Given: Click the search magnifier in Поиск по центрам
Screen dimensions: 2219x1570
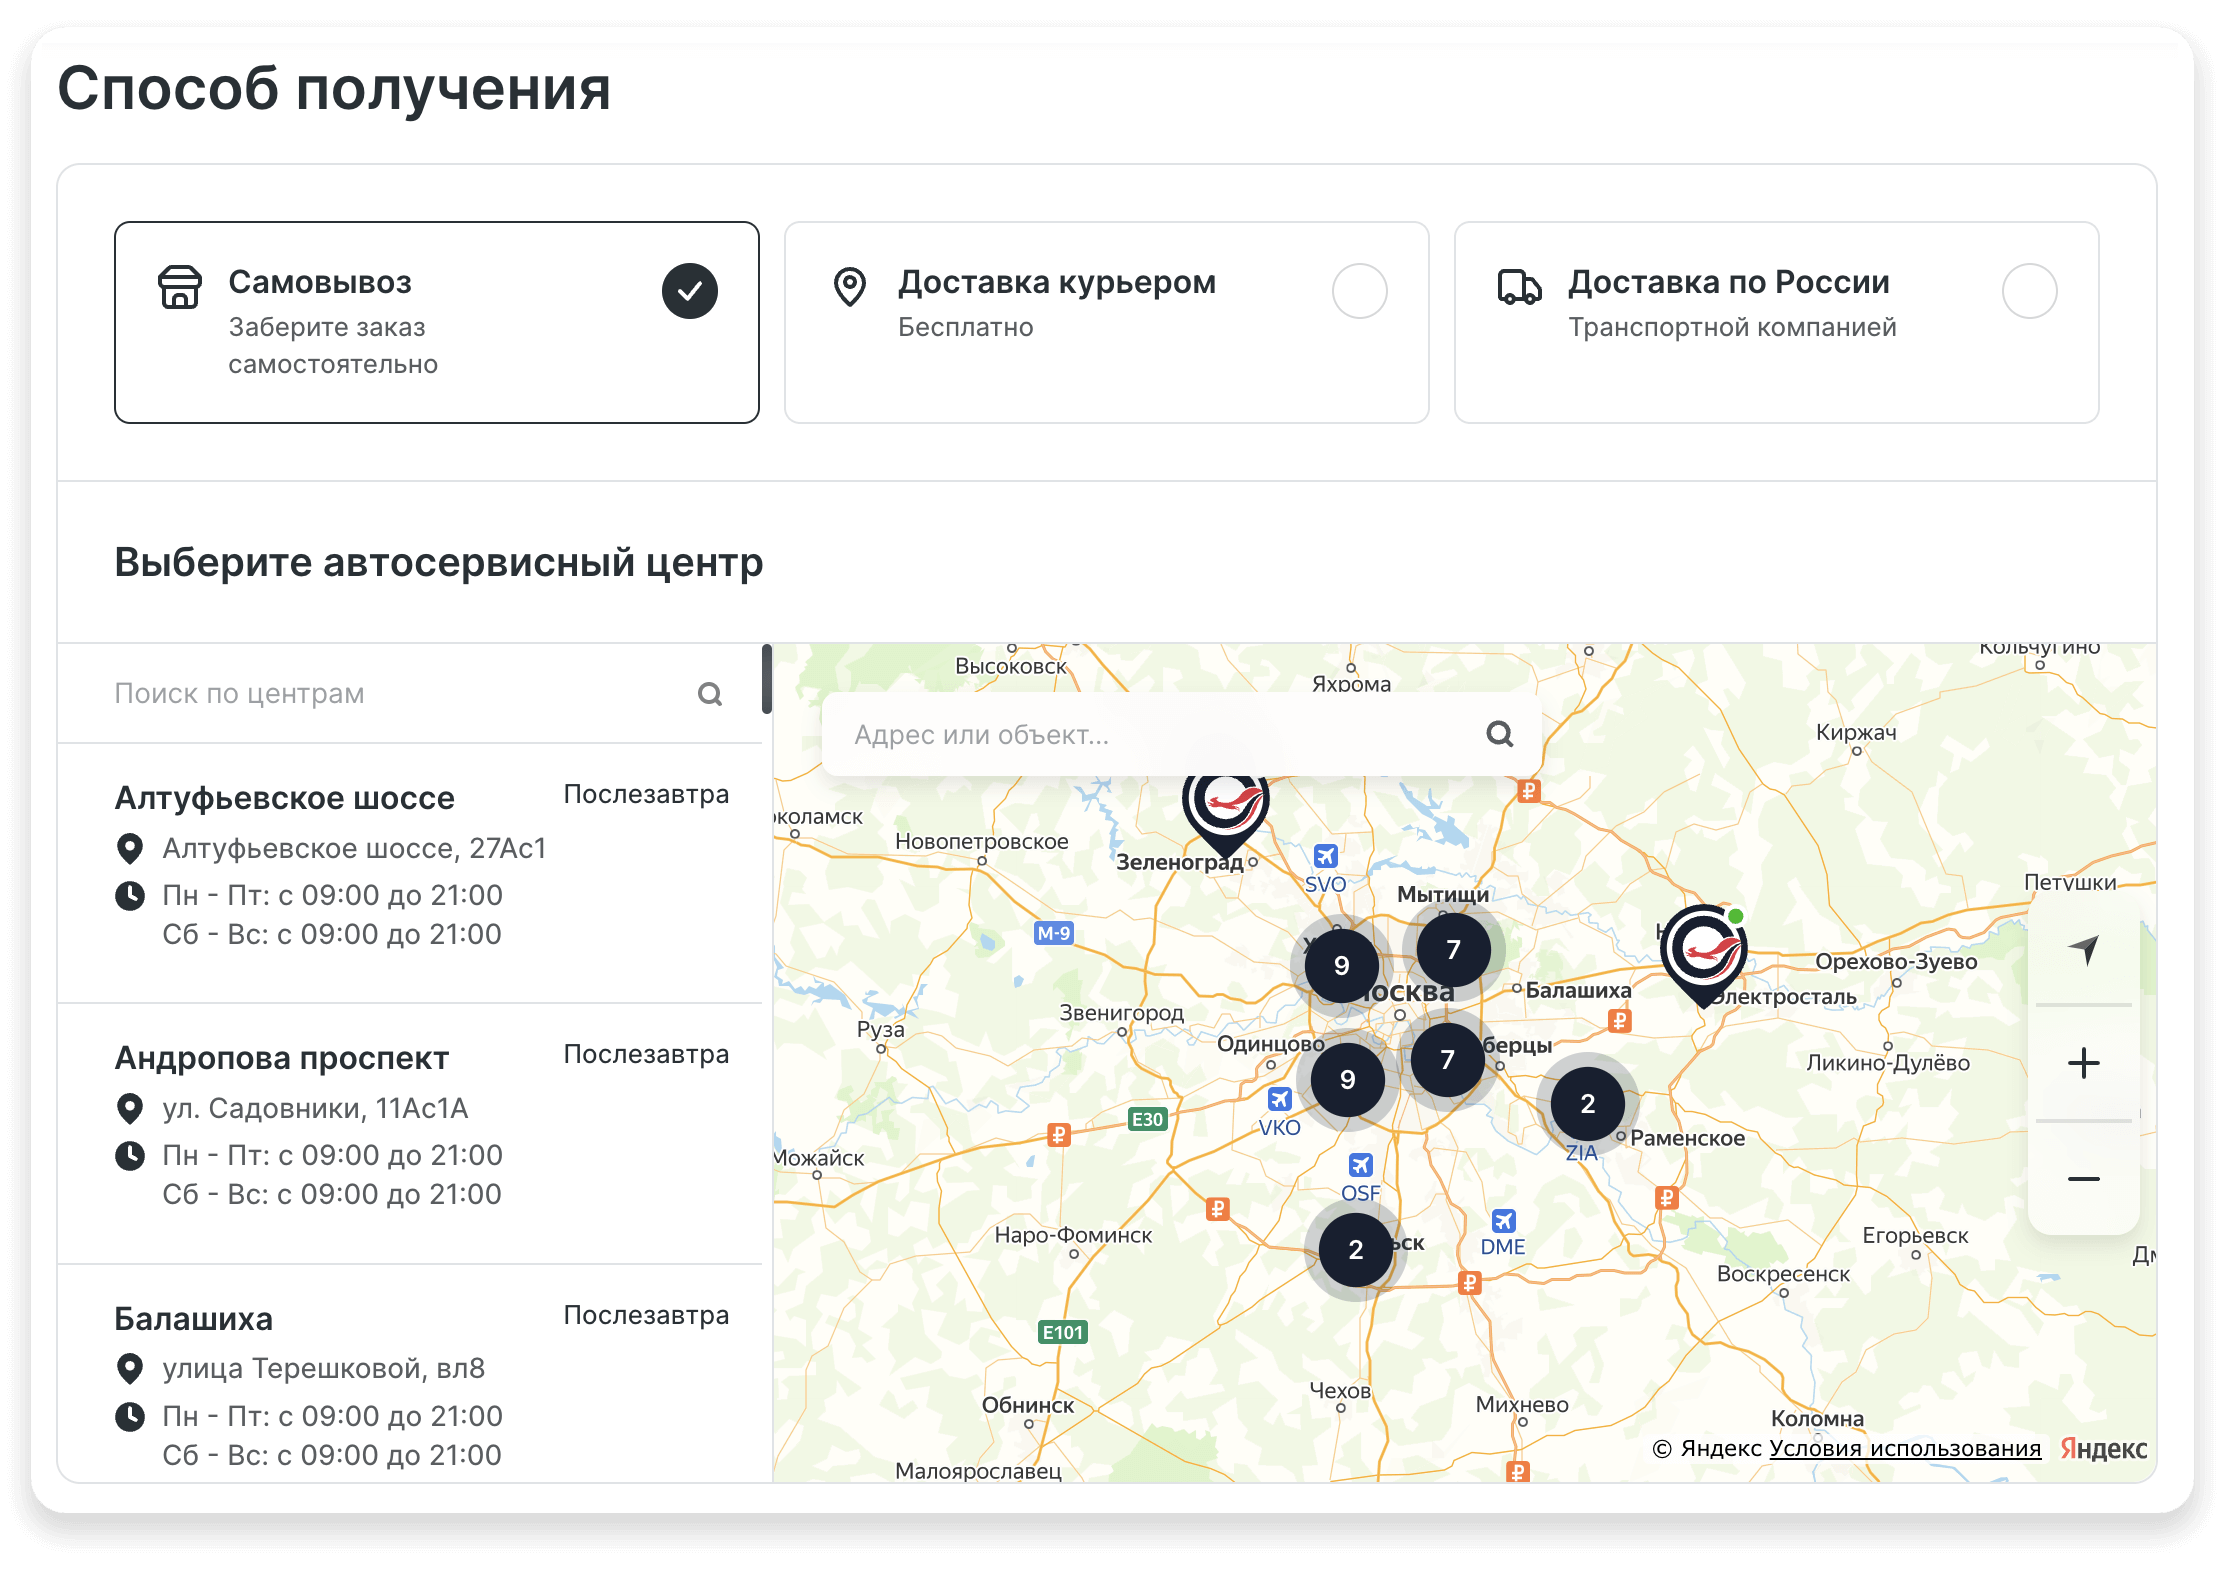Looking at the screenshot, I should [x=710, y=693].
